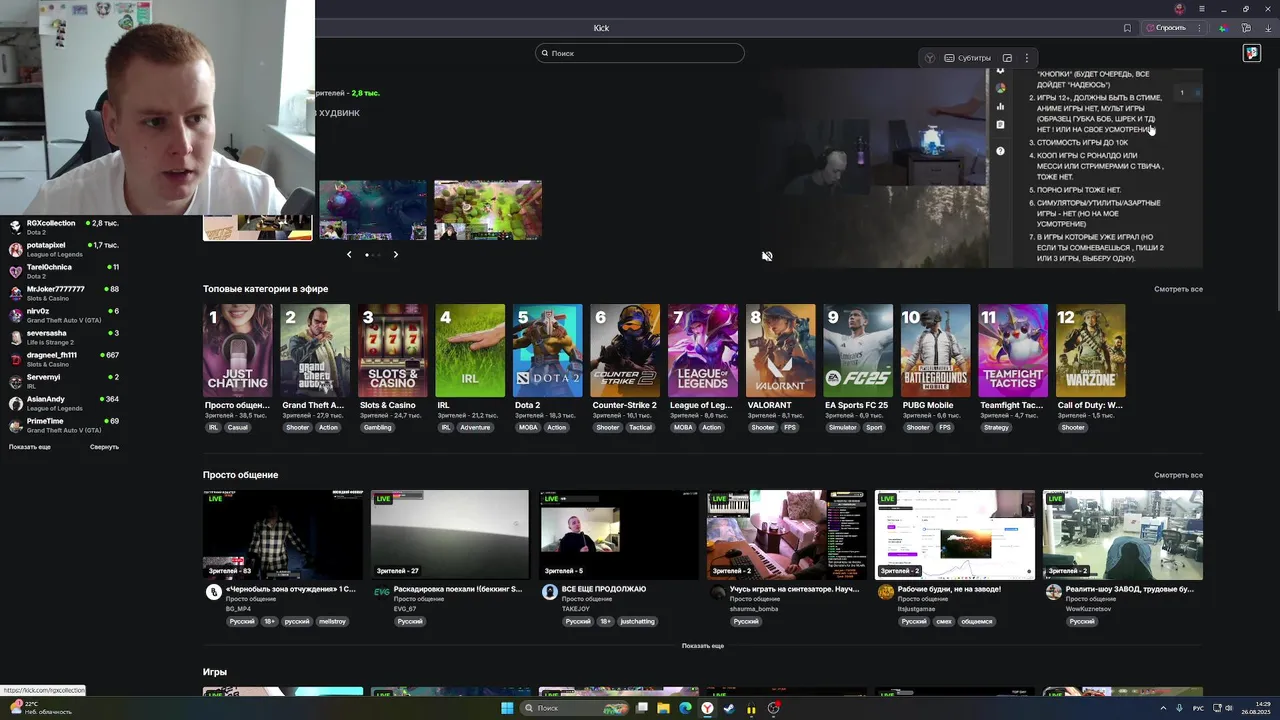This screenshot has height=720, width=1280.
Task: Collapse sidebar list with Свернуть
Action: tap(104, 447)
